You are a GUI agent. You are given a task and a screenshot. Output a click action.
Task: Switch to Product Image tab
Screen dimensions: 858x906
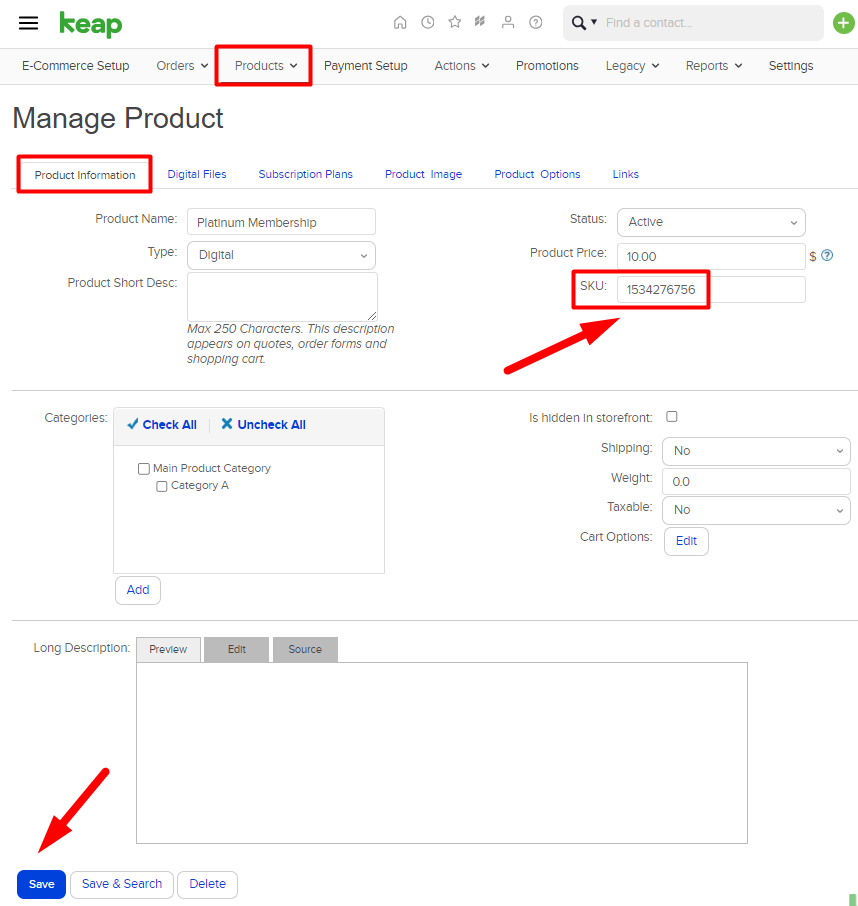(424, 174)
